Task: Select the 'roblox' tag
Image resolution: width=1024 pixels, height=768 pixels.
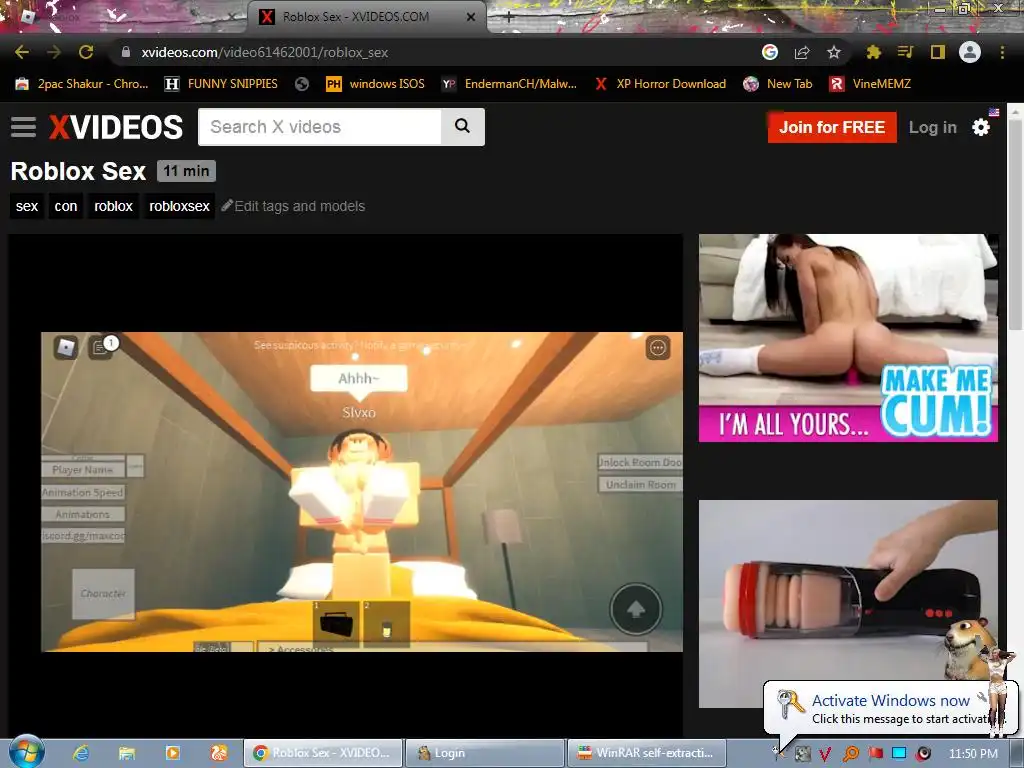Action: 114,206
